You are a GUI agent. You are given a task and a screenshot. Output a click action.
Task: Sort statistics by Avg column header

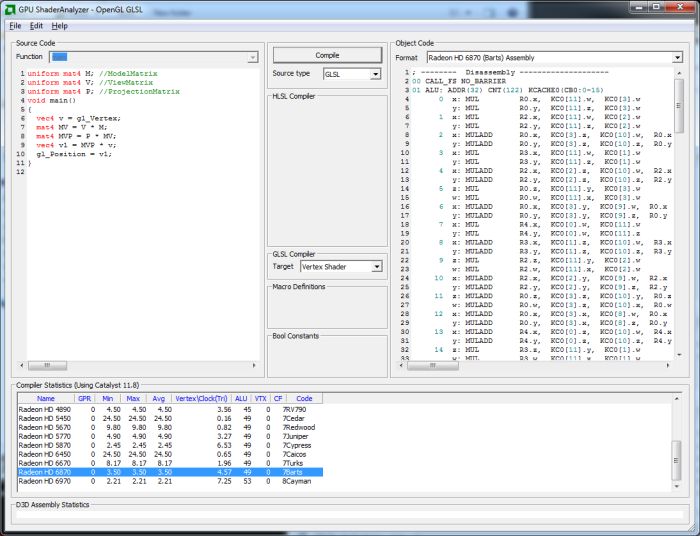tap(158, 399)
